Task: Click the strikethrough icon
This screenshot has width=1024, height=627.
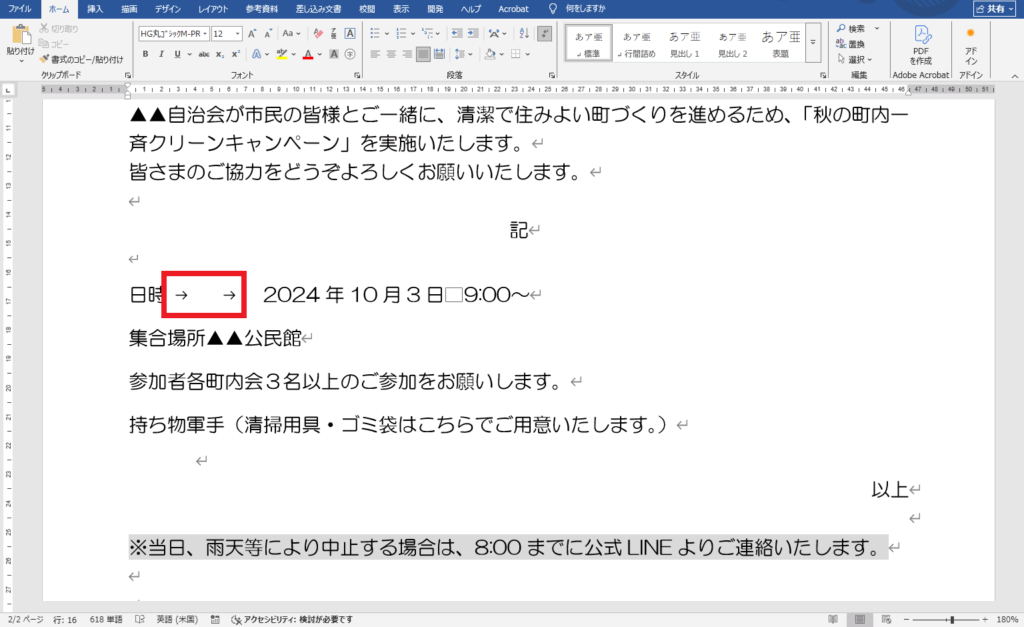Action: (203, 54)
